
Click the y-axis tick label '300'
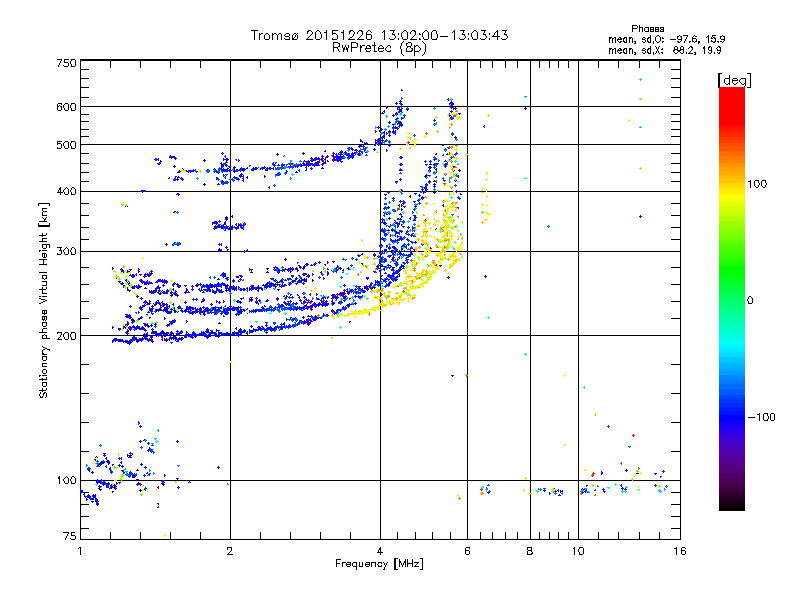pyautogui.click(x=66, y=252)
